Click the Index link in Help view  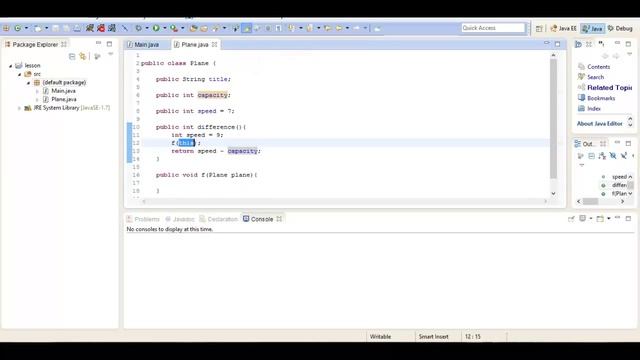point(594,109)
